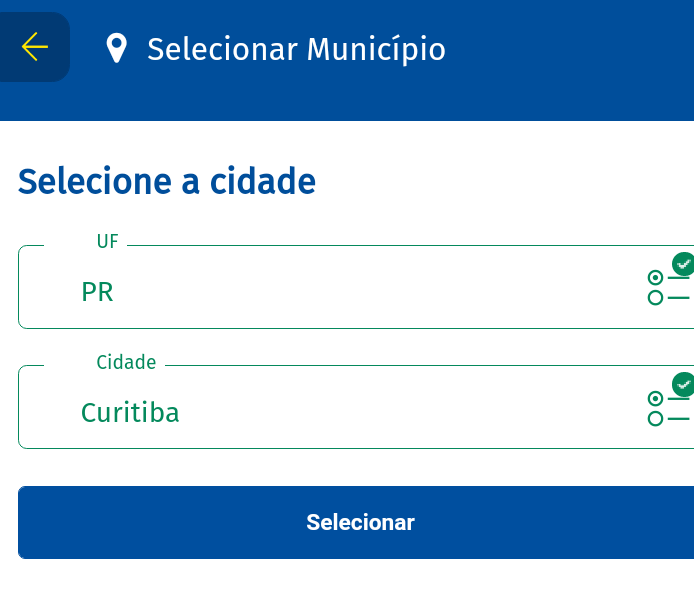Select the Curitiba city value text

[130, 412]
